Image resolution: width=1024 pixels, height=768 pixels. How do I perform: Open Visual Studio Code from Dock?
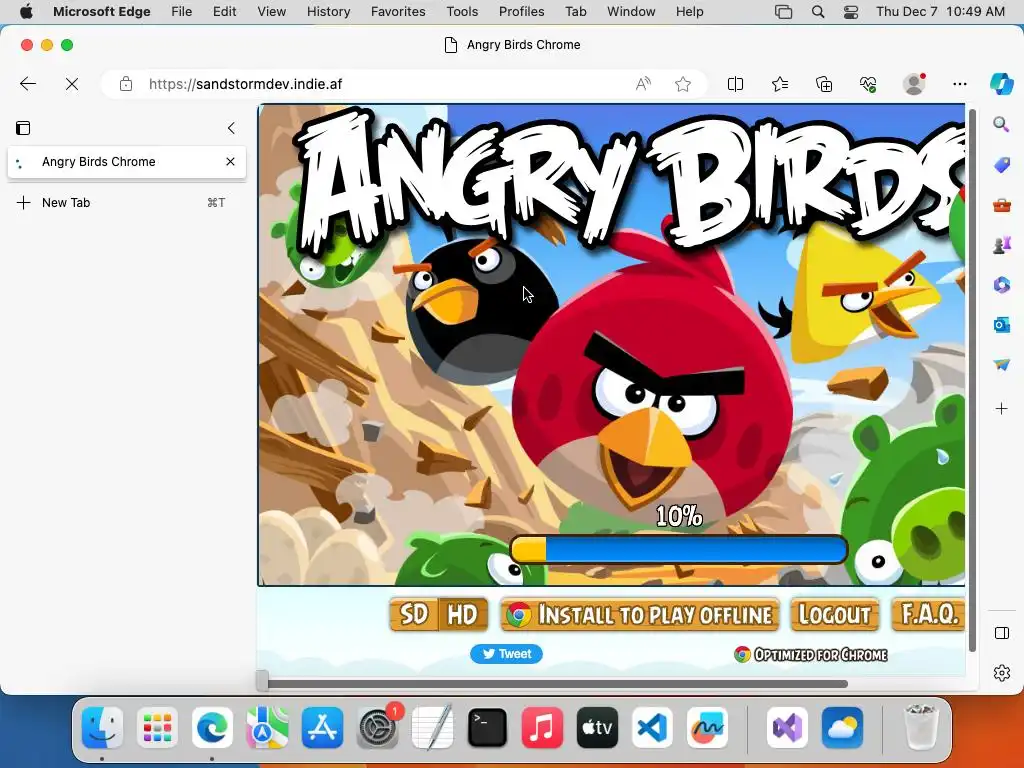coord(652,727)
